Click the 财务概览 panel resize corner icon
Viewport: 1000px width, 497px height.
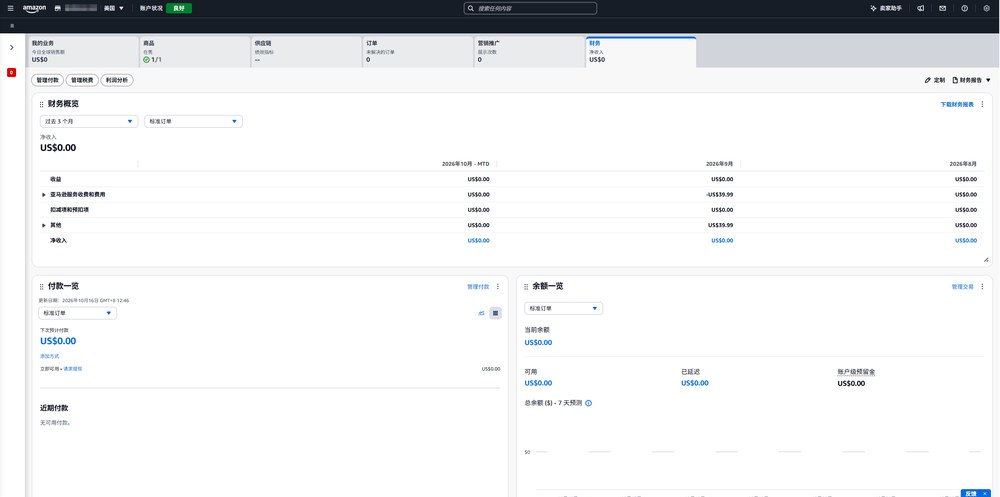click(x=986, y=260)
